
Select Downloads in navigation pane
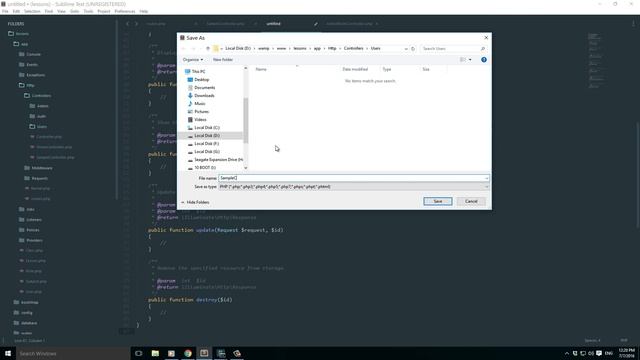[x=204, y=96]
